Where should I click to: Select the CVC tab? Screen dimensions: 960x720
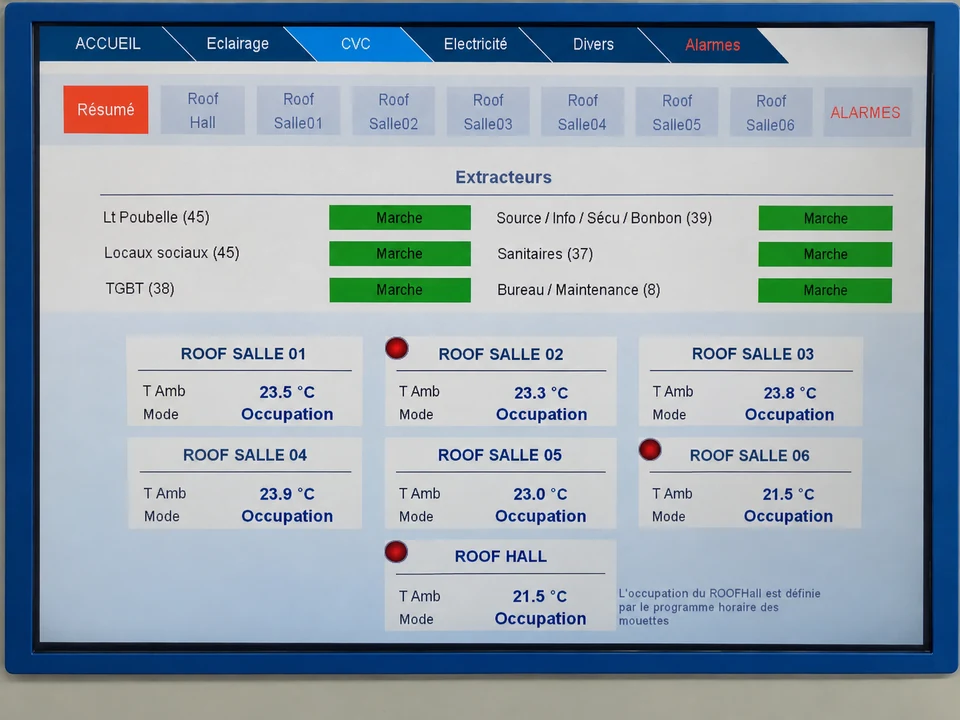[x=356, y=44]
